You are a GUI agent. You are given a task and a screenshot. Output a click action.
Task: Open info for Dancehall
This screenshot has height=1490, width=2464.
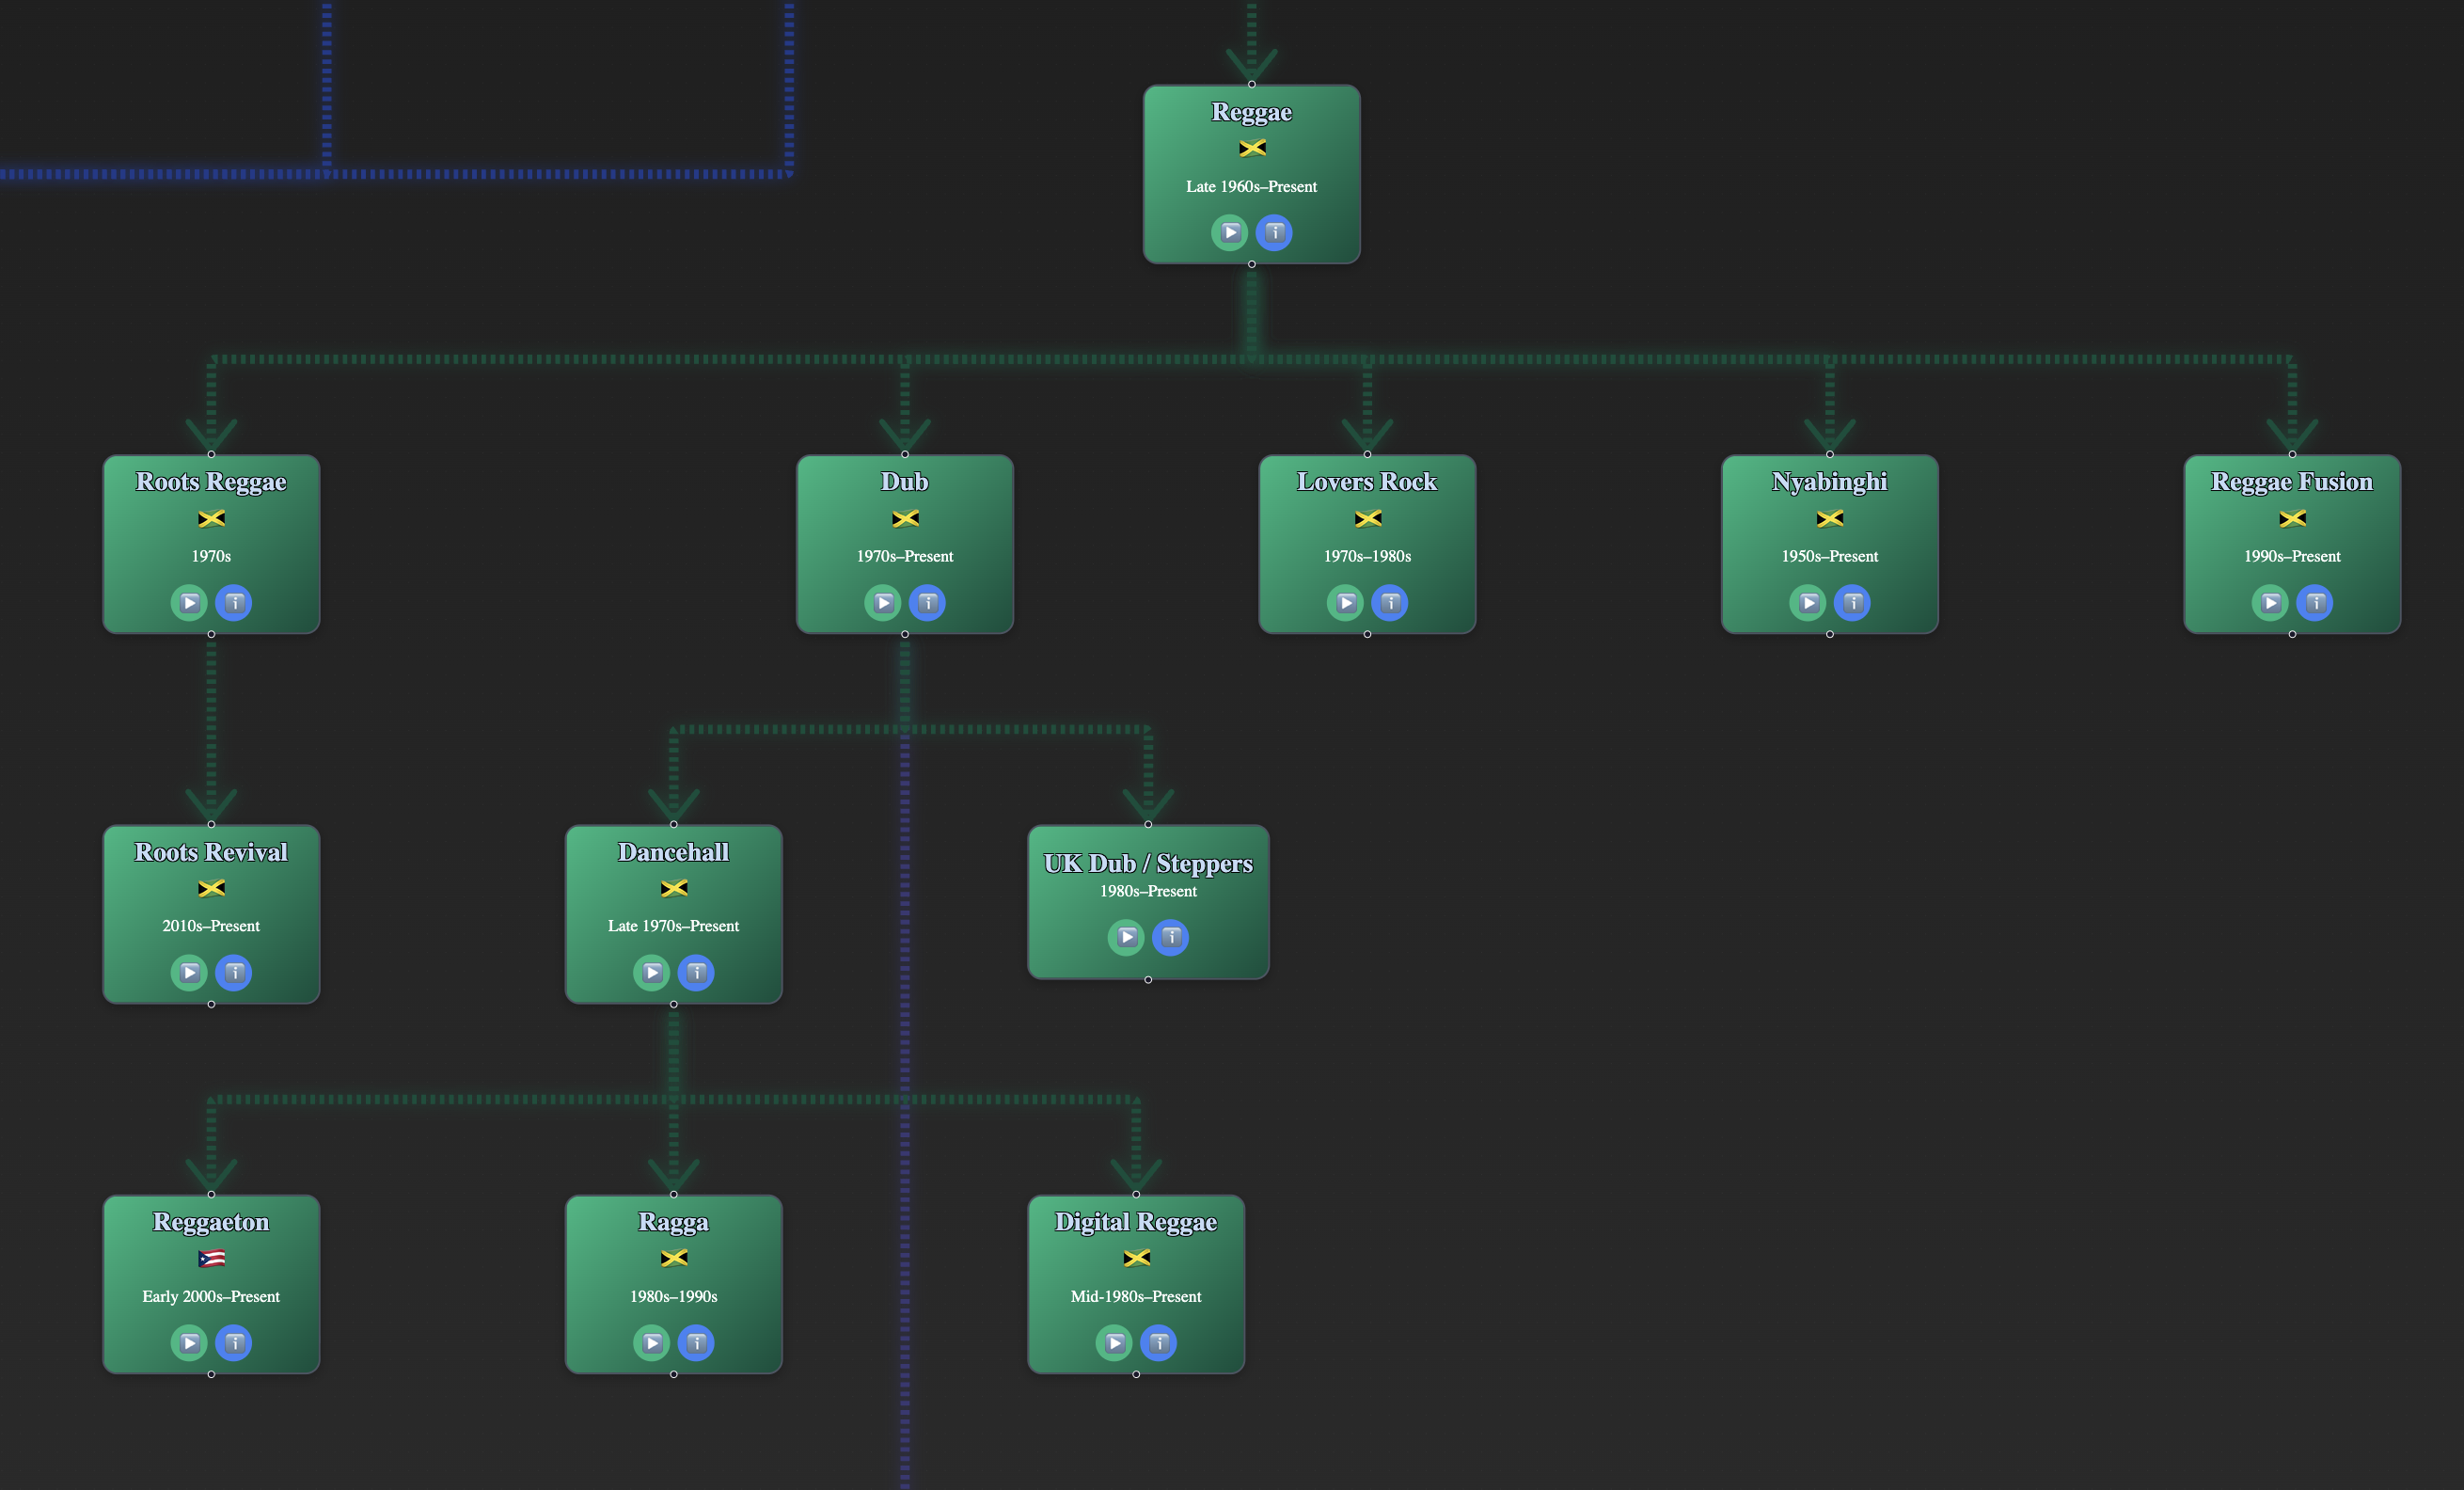click(696, 973)
